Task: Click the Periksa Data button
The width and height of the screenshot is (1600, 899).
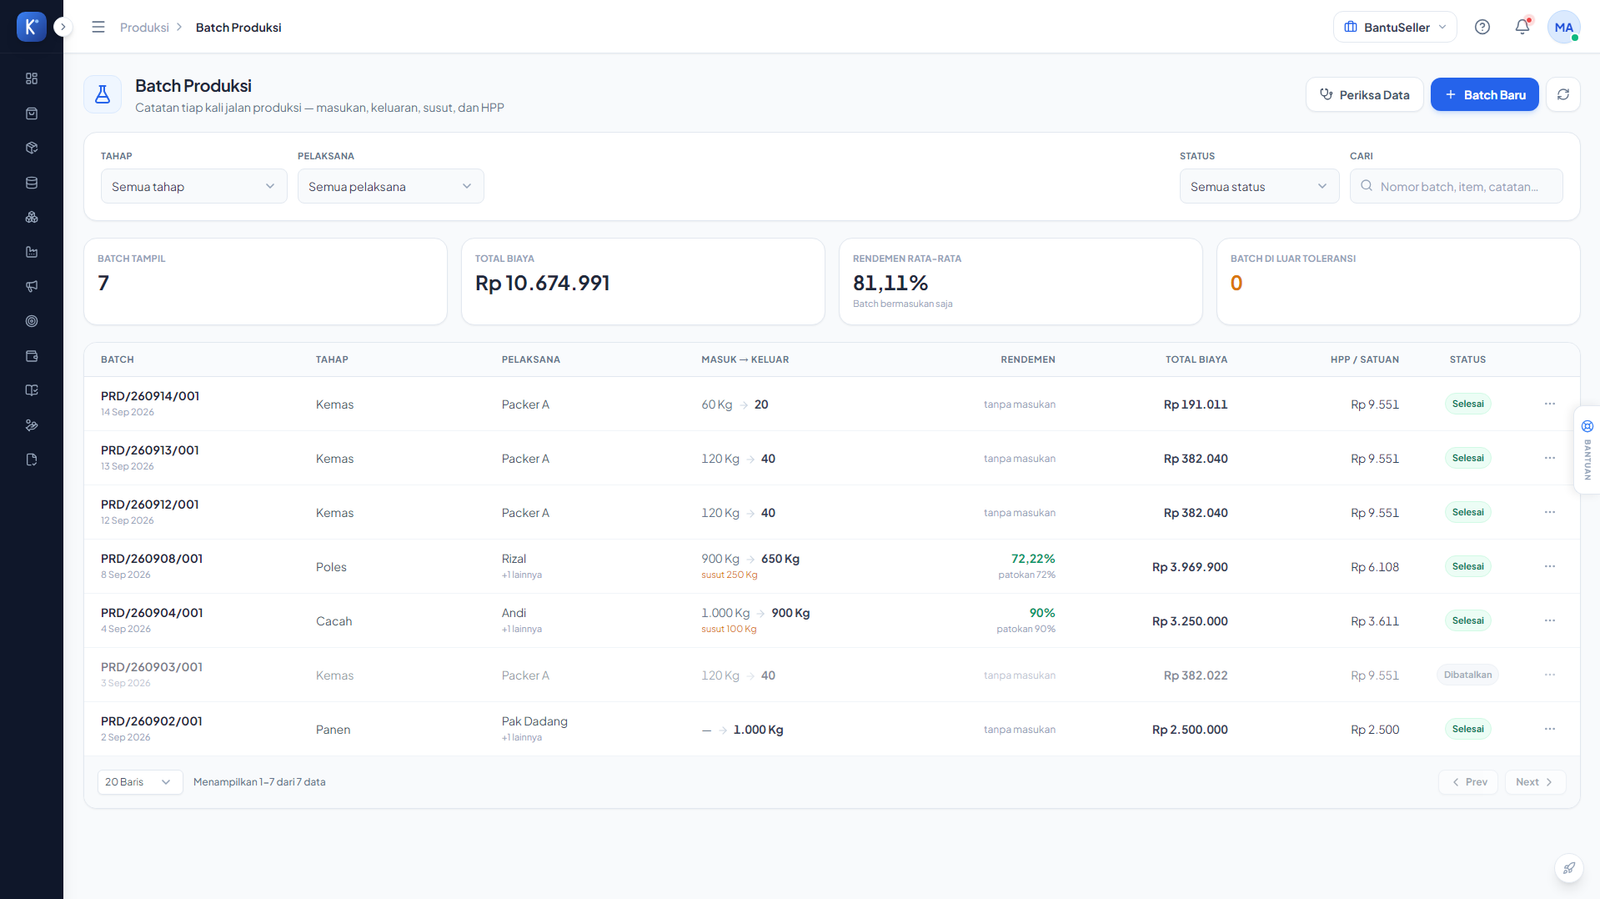Action: [x=1364, y=94]
